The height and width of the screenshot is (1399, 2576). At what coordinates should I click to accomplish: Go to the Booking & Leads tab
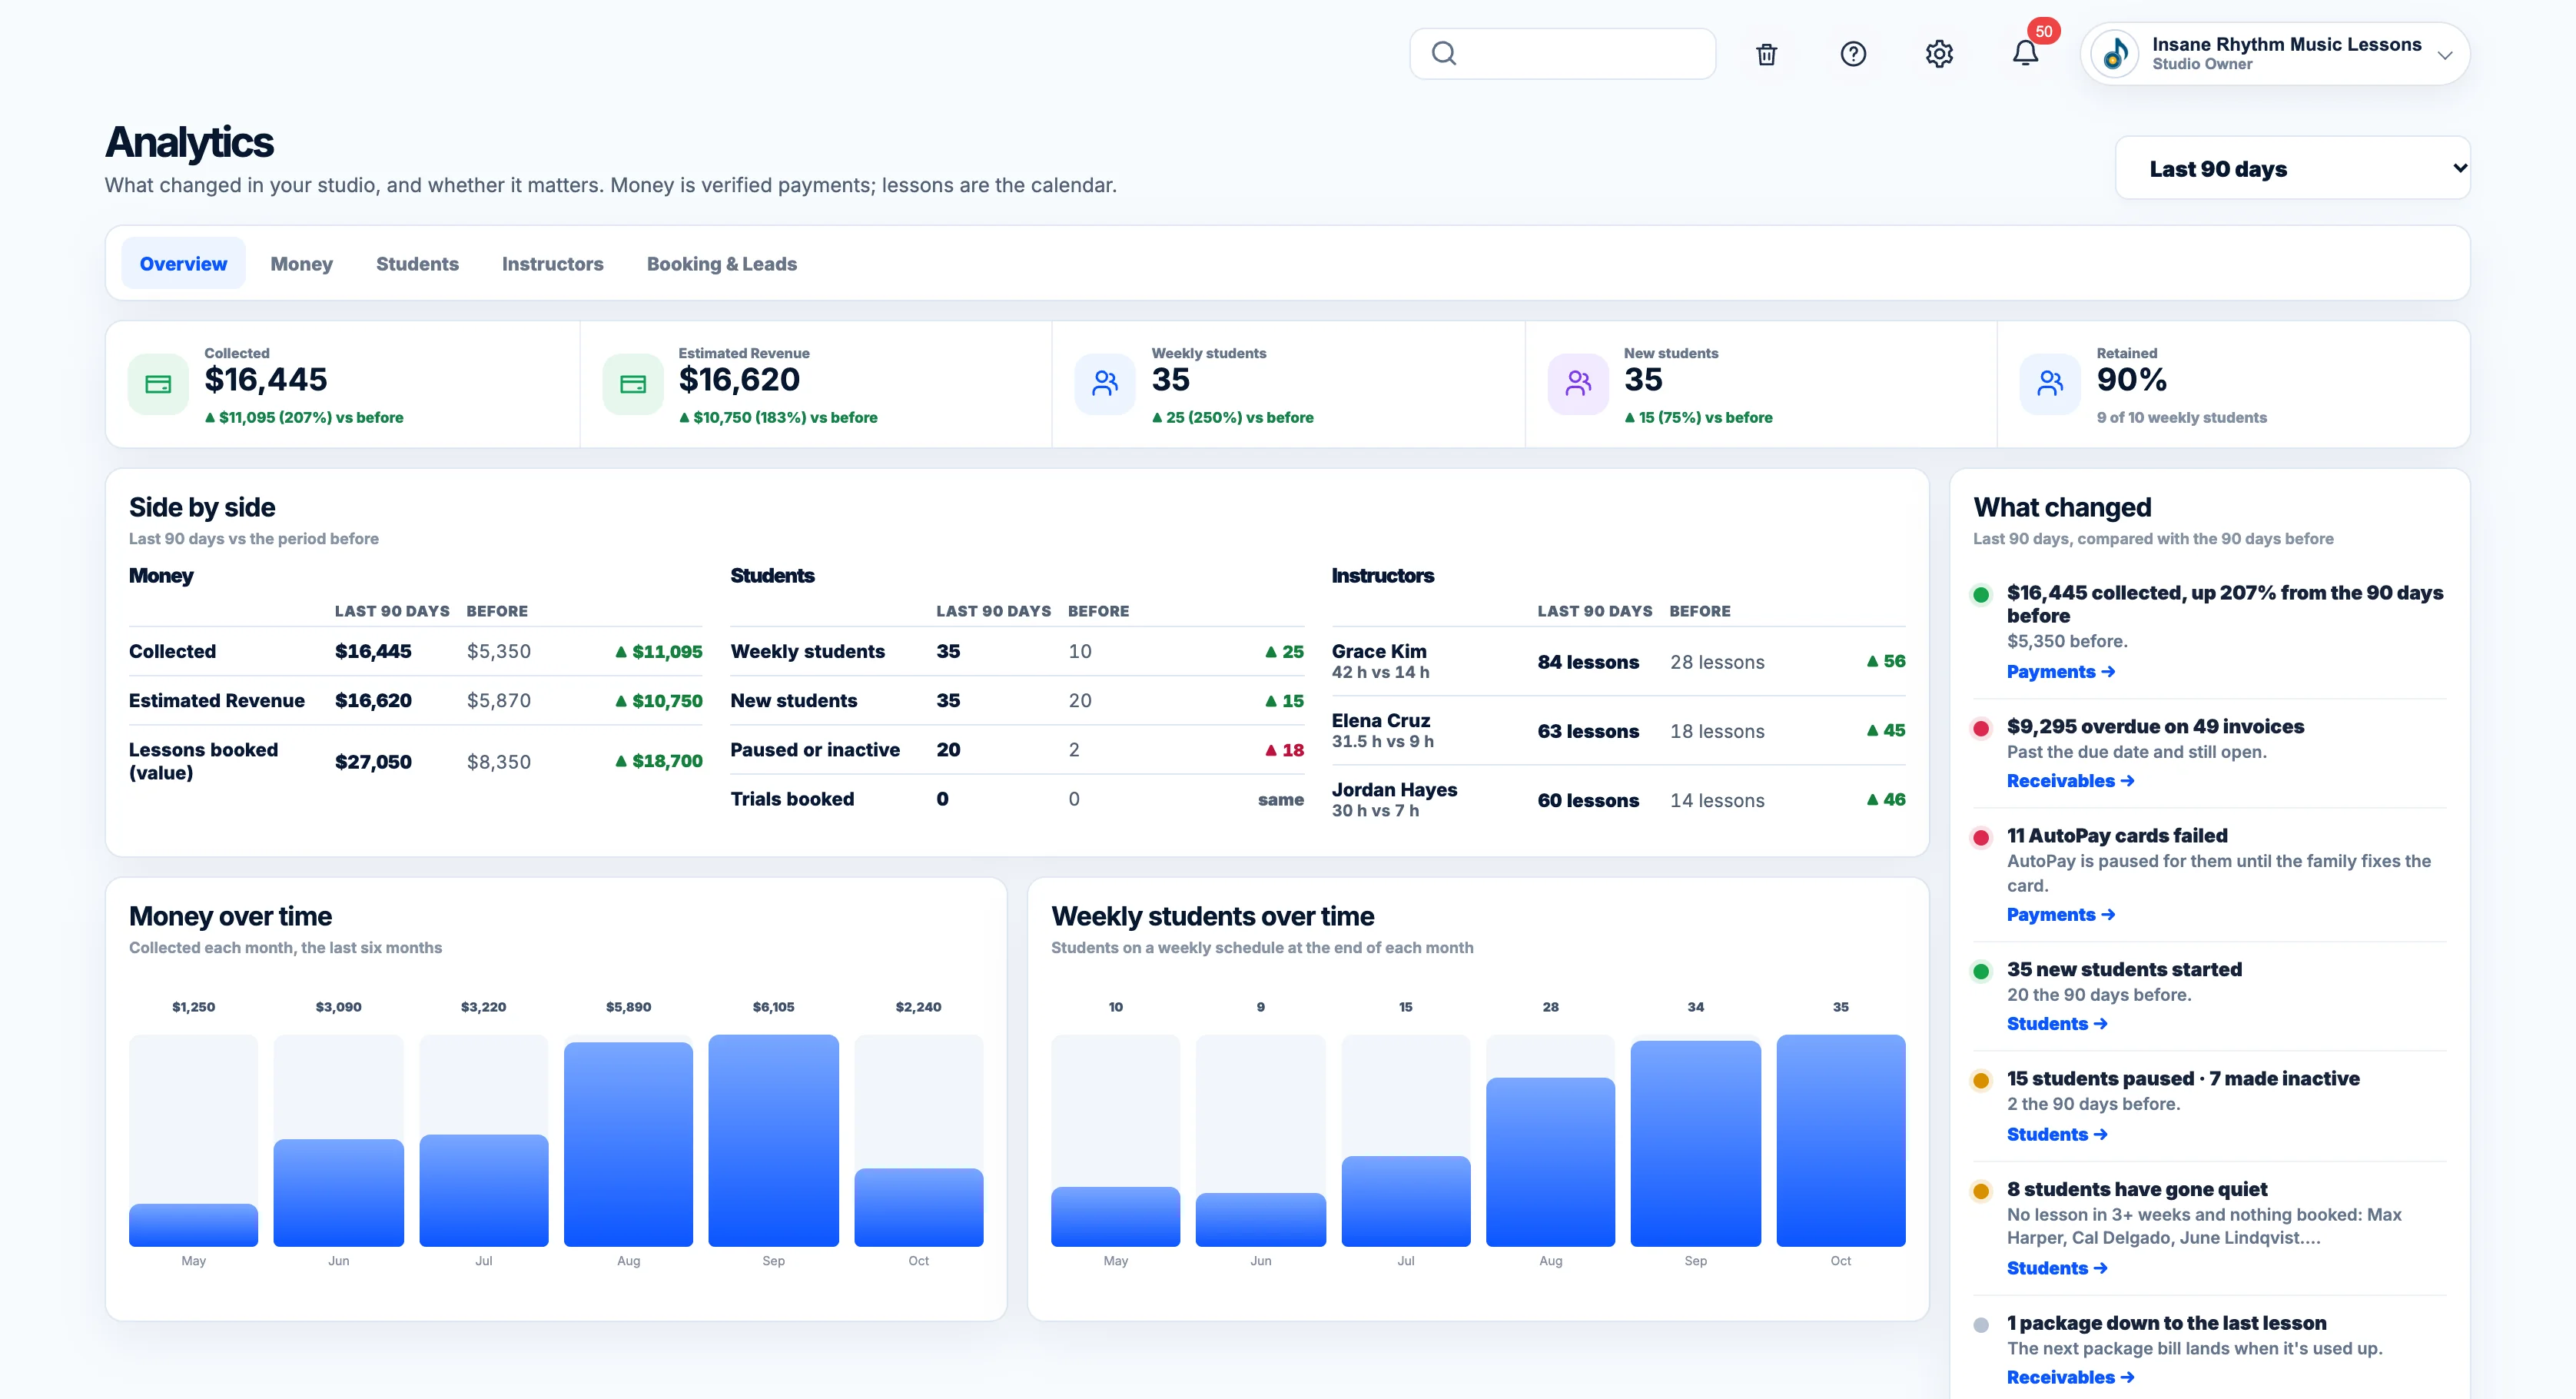721,264
